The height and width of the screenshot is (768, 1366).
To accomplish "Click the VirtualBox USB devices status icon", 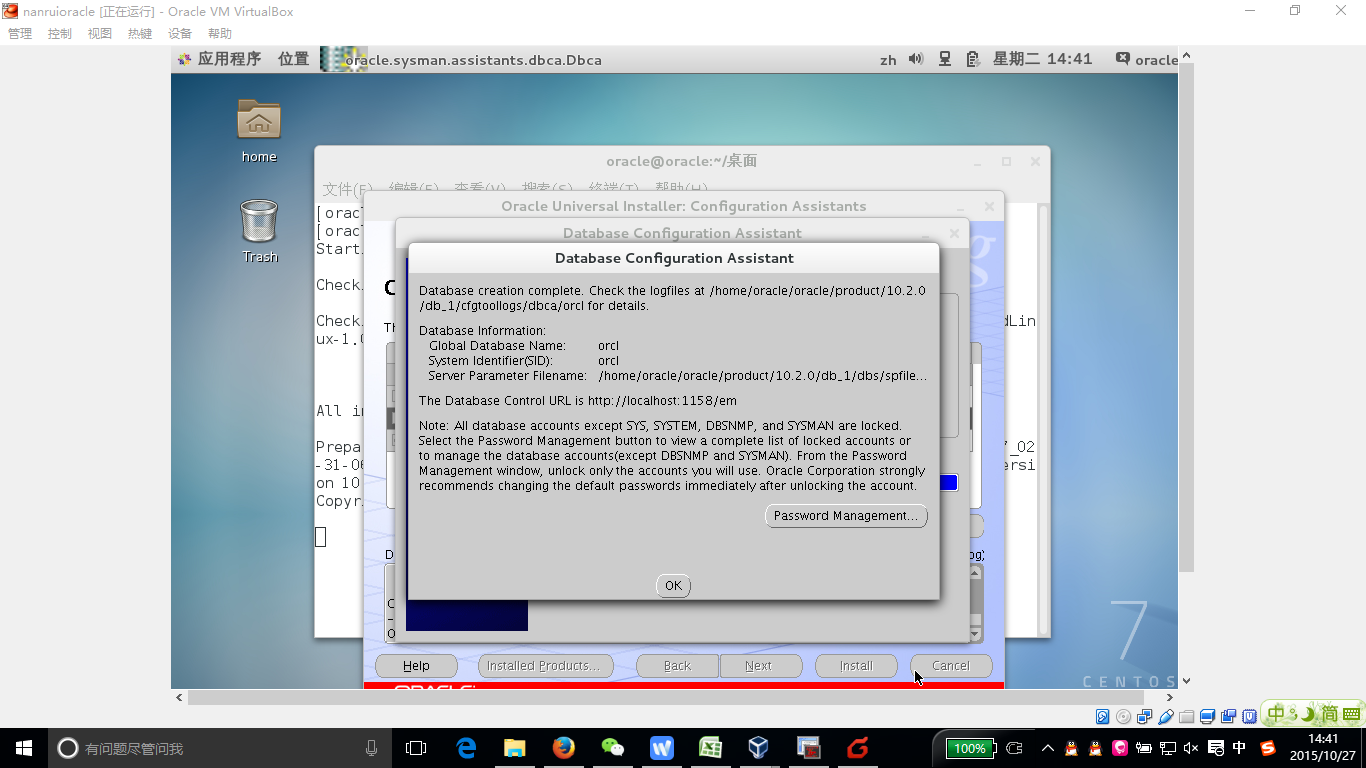I will pyautogui.click(x=1166, y=716).
